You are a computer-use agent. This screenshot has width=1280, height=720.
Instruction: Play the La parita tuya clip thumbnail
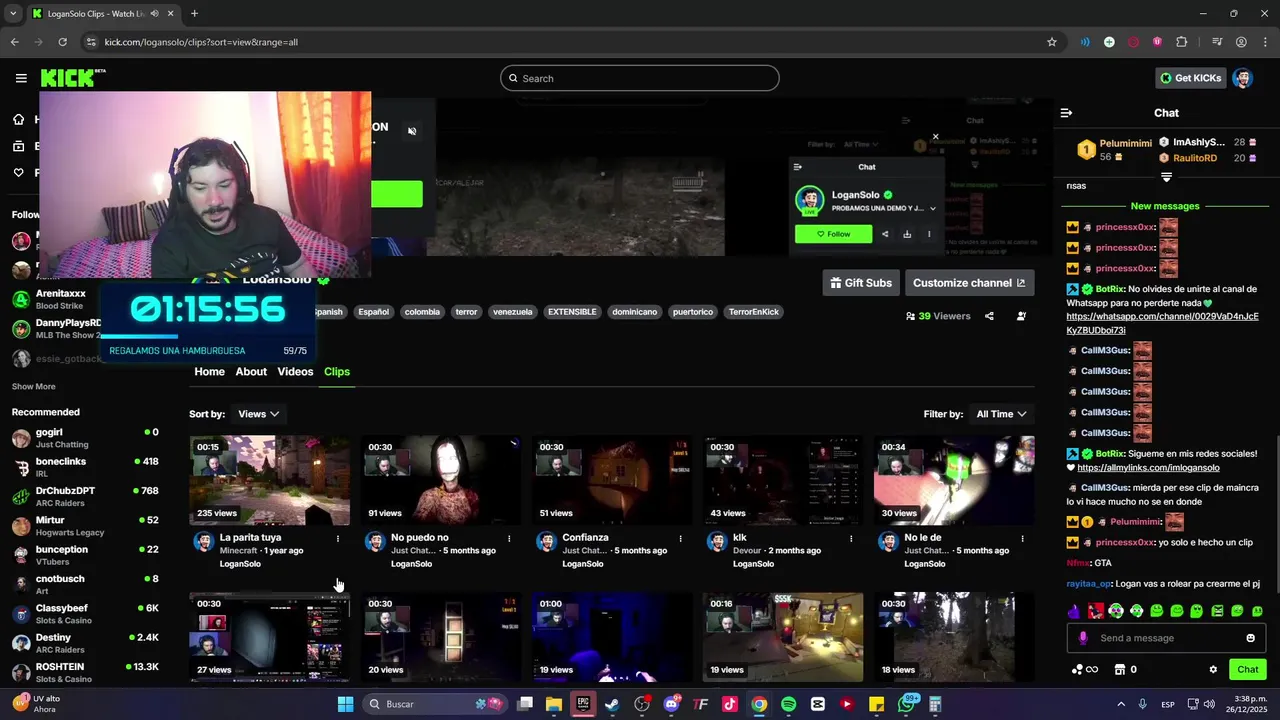click(270, 480)
